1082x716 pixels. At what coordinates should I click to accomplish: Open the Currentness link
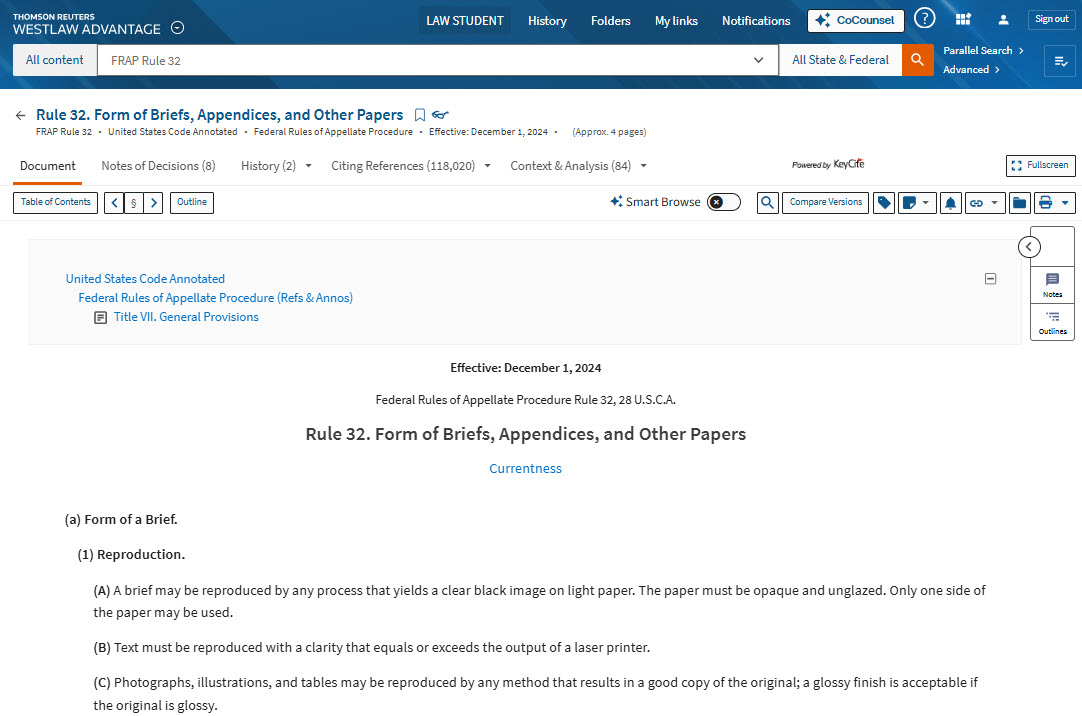point(525,468)
